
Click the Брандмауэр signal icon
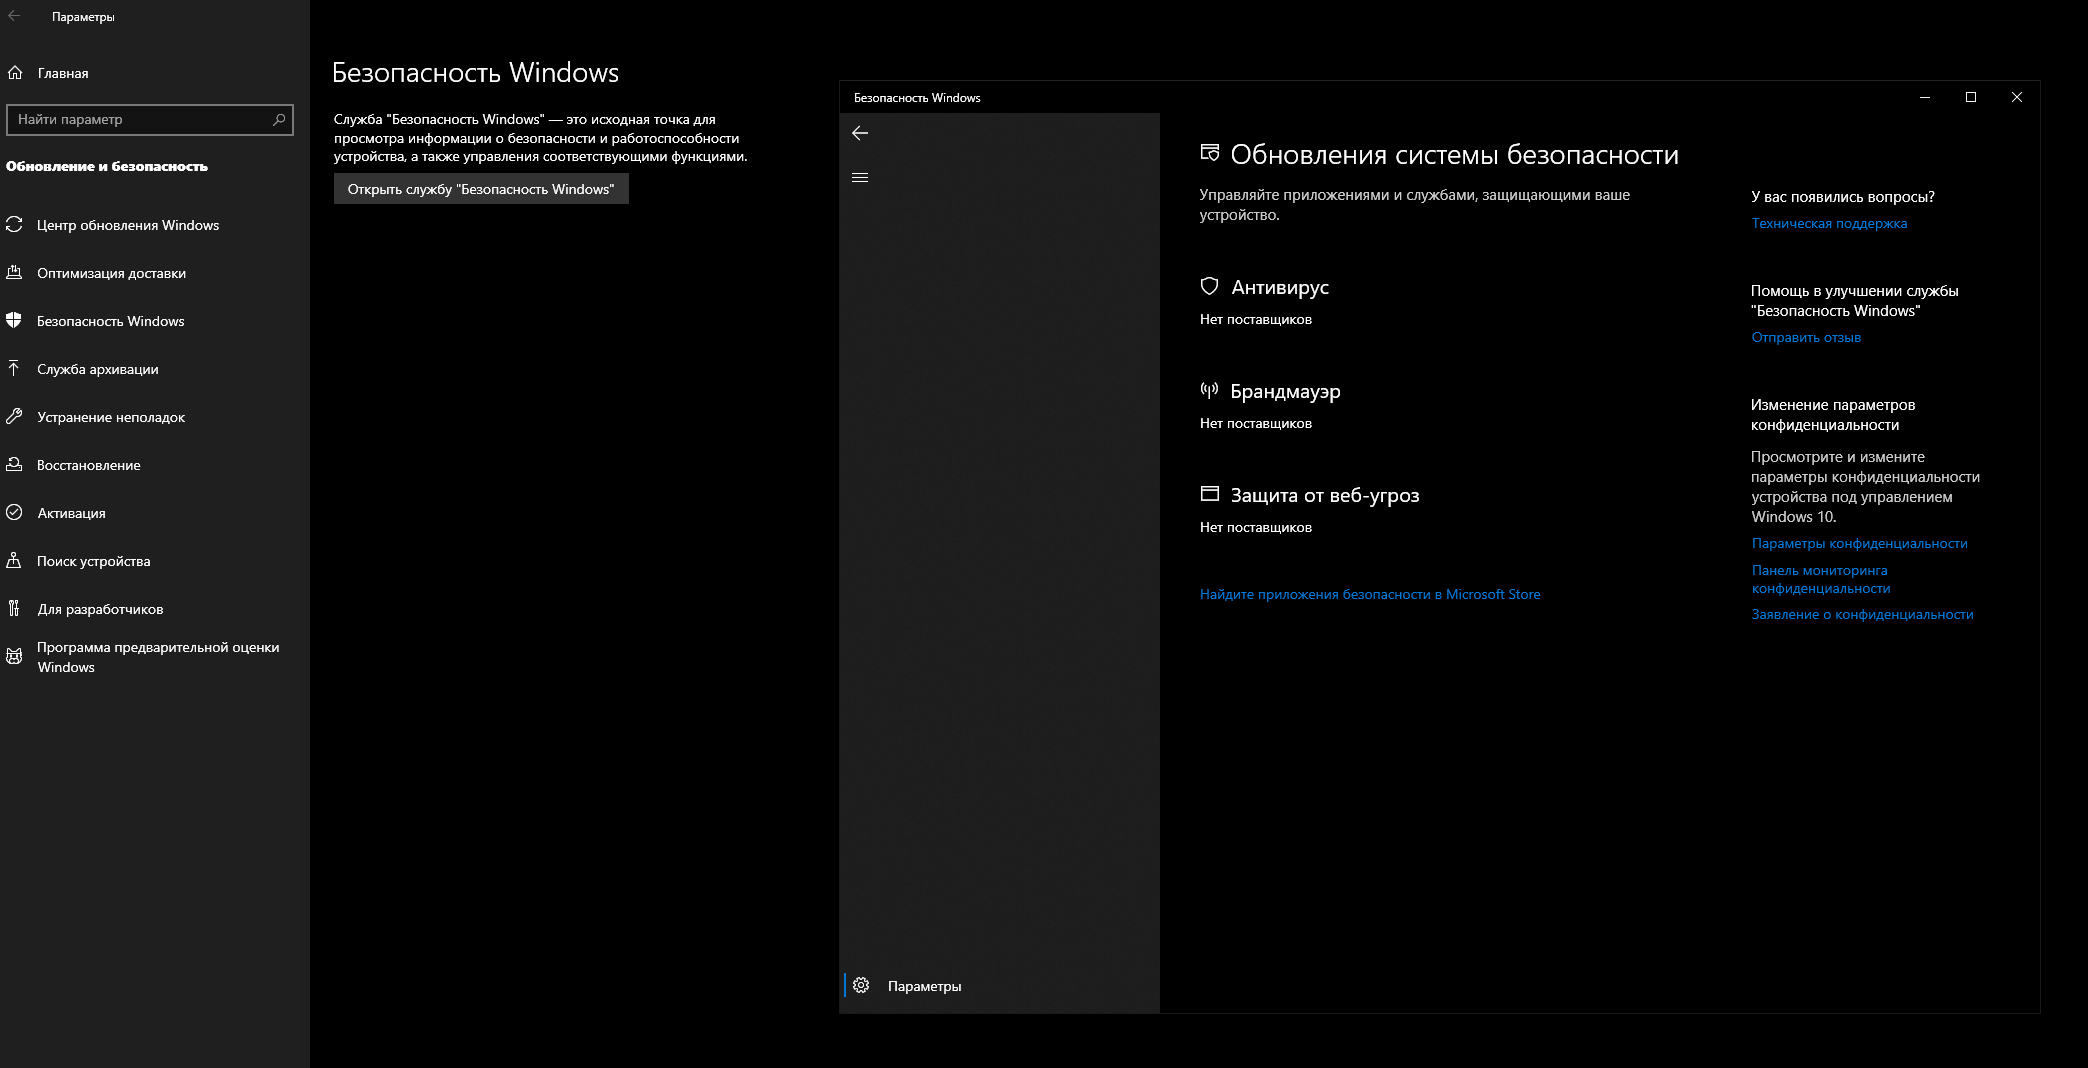[1209, 390]
